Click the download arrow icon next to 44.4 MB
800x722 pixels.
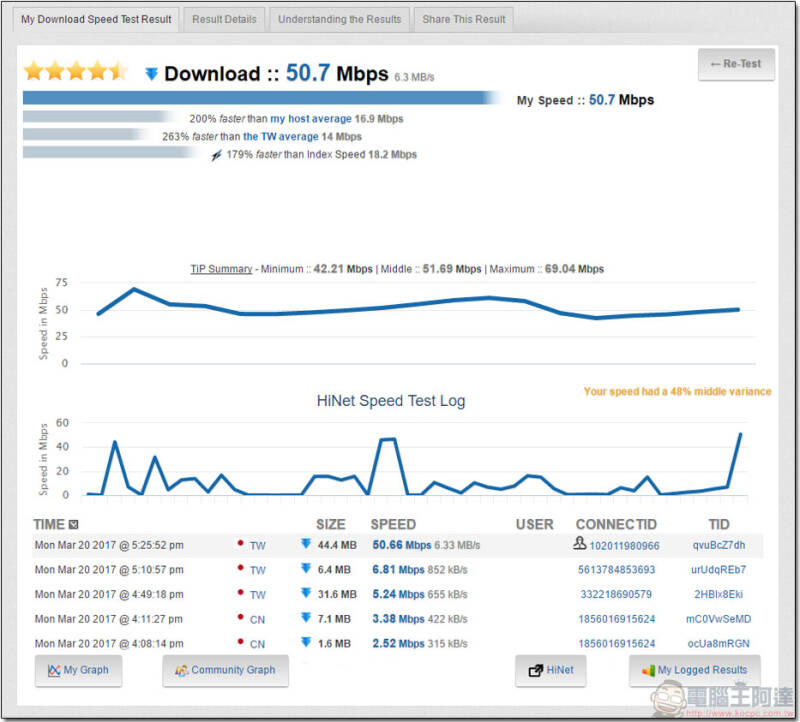tap(306, 543)
